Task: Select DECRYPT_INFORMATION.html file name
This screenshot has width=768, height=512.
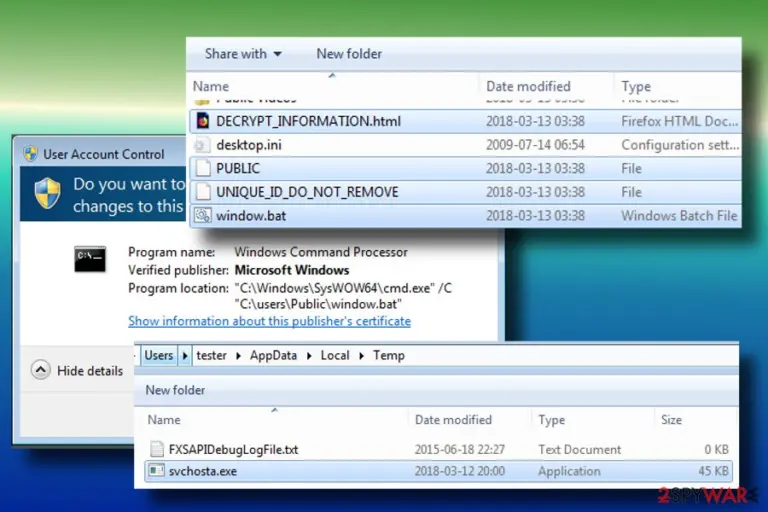Action: tap(308, 122)
